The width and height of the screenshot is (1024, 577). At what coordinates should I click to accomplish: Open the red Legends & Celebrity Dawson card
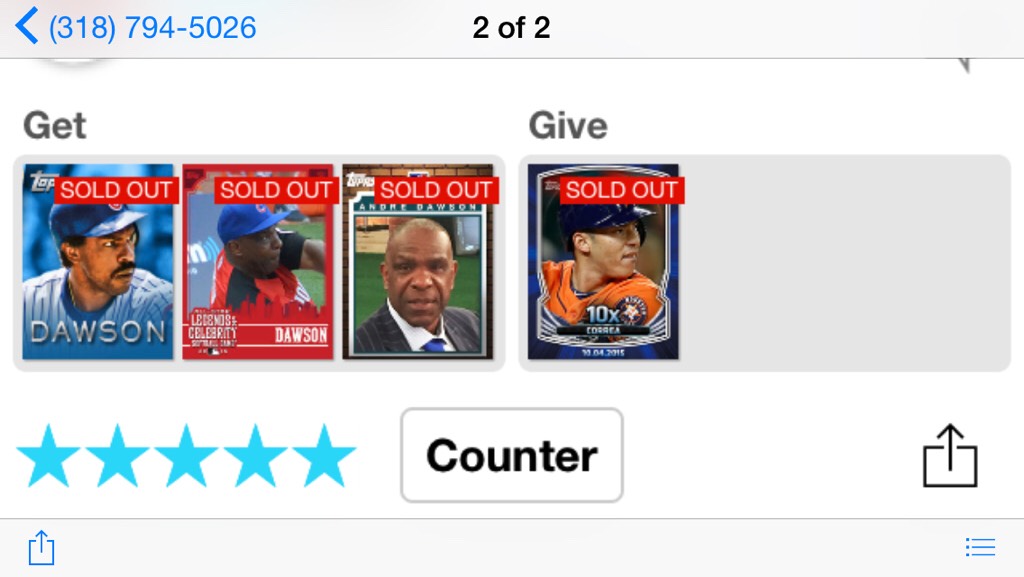[x=258, y=262]
